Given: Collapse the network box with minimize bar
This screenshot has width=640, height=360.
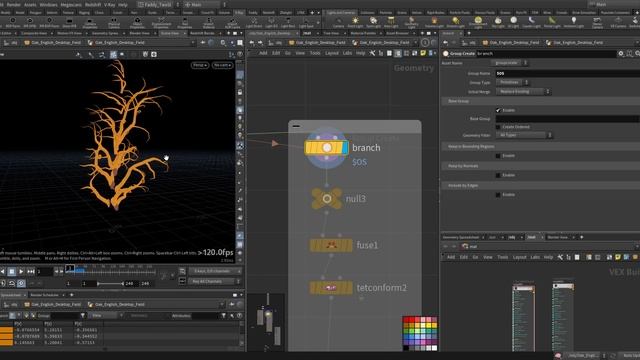Looking at the screenshot, I should click(x=296, y=126).
